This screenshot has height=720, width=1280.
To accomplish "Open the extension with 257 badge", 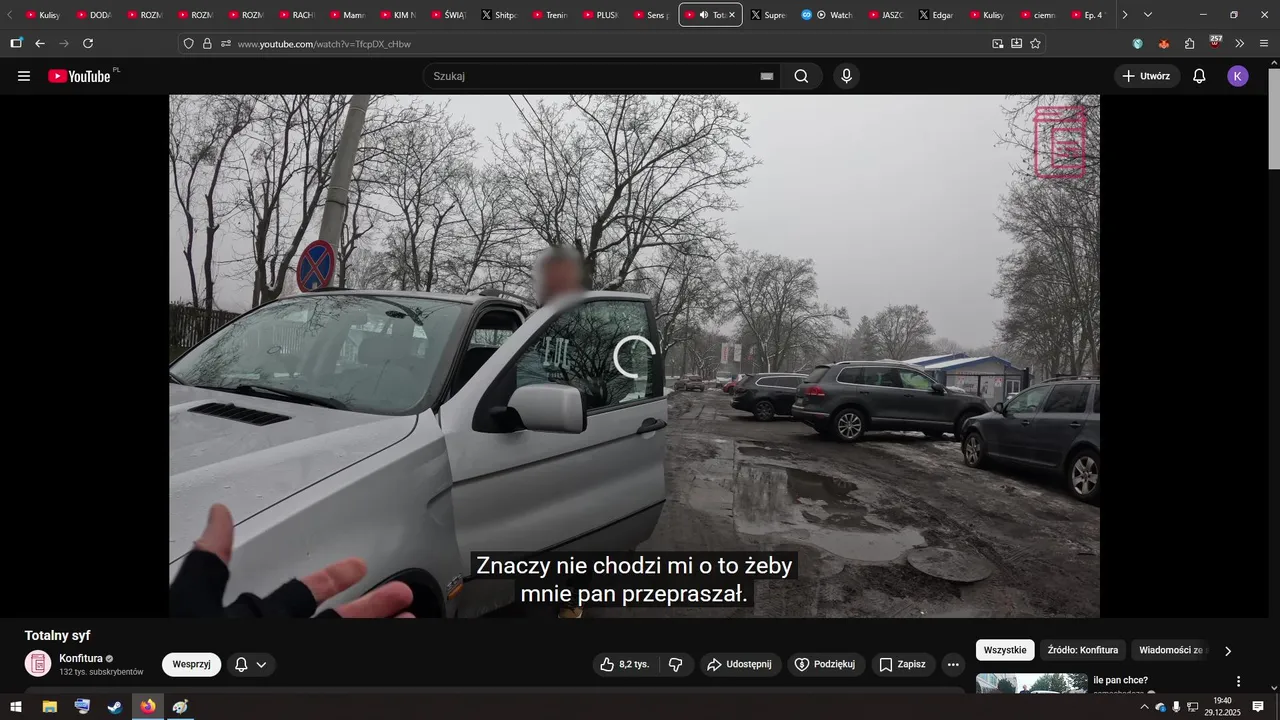I will click(1215, 43).
